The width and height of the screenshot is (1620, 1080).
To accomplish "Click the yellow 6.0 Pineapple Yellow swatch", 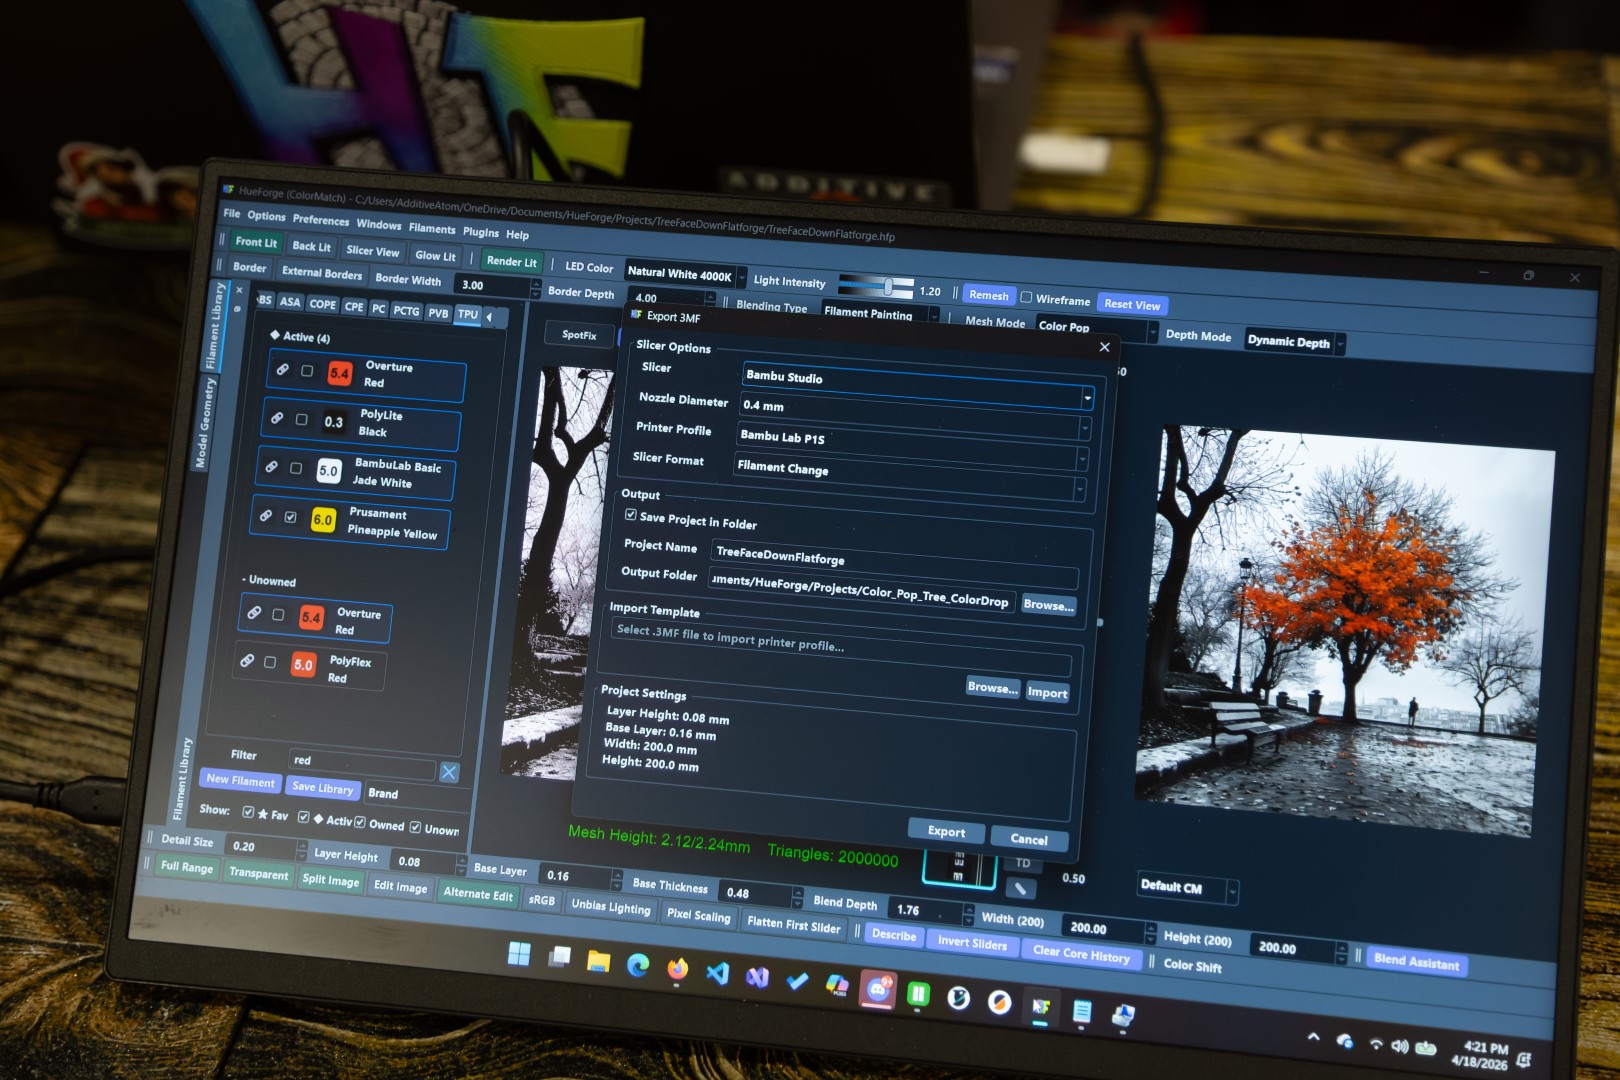I will 323,520.
